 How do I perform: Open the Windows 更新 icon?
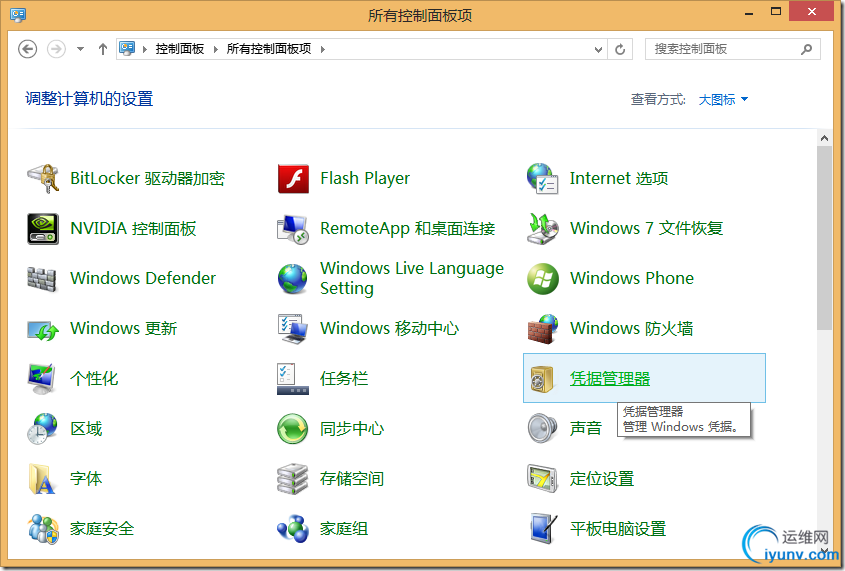tap(43, 329)
